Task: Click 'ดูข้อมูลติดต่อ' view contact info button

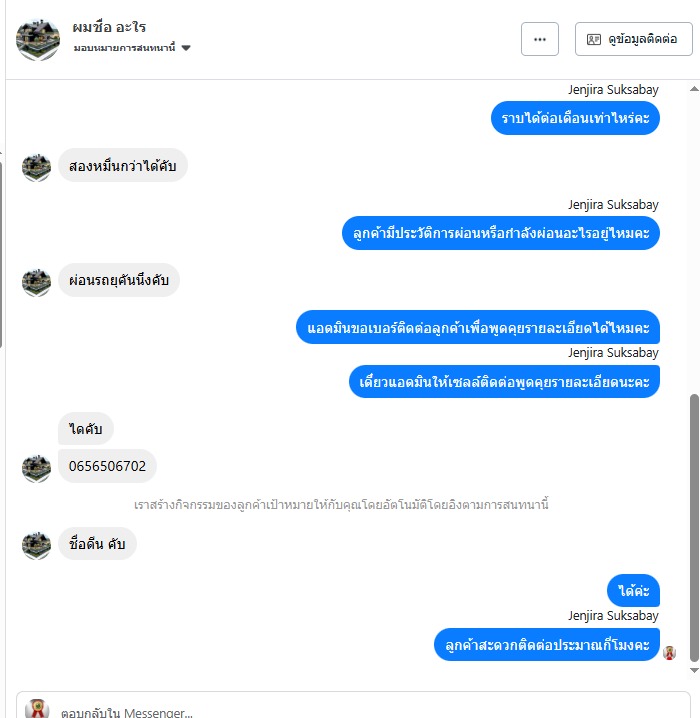Action: pyautogui.click(x=634, y=39)
